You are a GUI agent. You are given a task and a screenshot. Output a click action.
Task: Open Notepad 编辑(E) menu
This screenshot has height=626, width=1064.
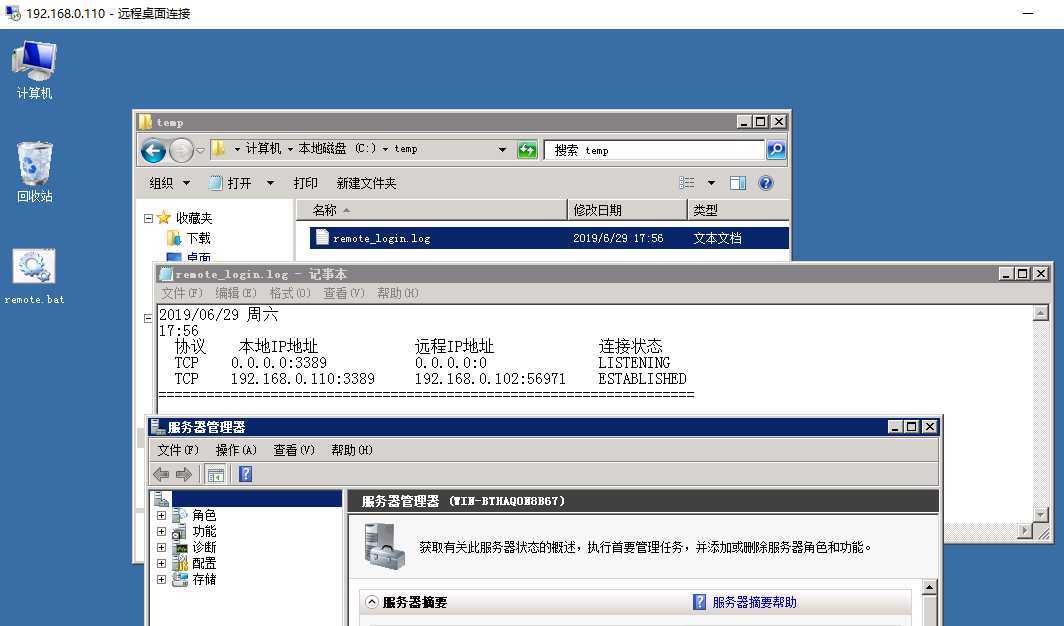coord(235,293)
